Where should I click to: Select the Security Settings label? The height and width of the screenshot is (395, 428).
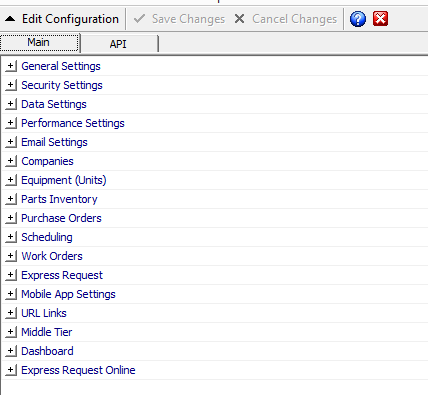[62, 85]
